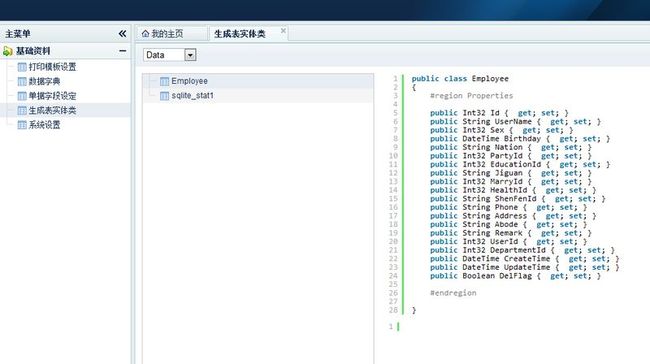Click the 'DateTime Birthday' property line
The height and width of the screenshot is (364, 650).
coord(520,138)
